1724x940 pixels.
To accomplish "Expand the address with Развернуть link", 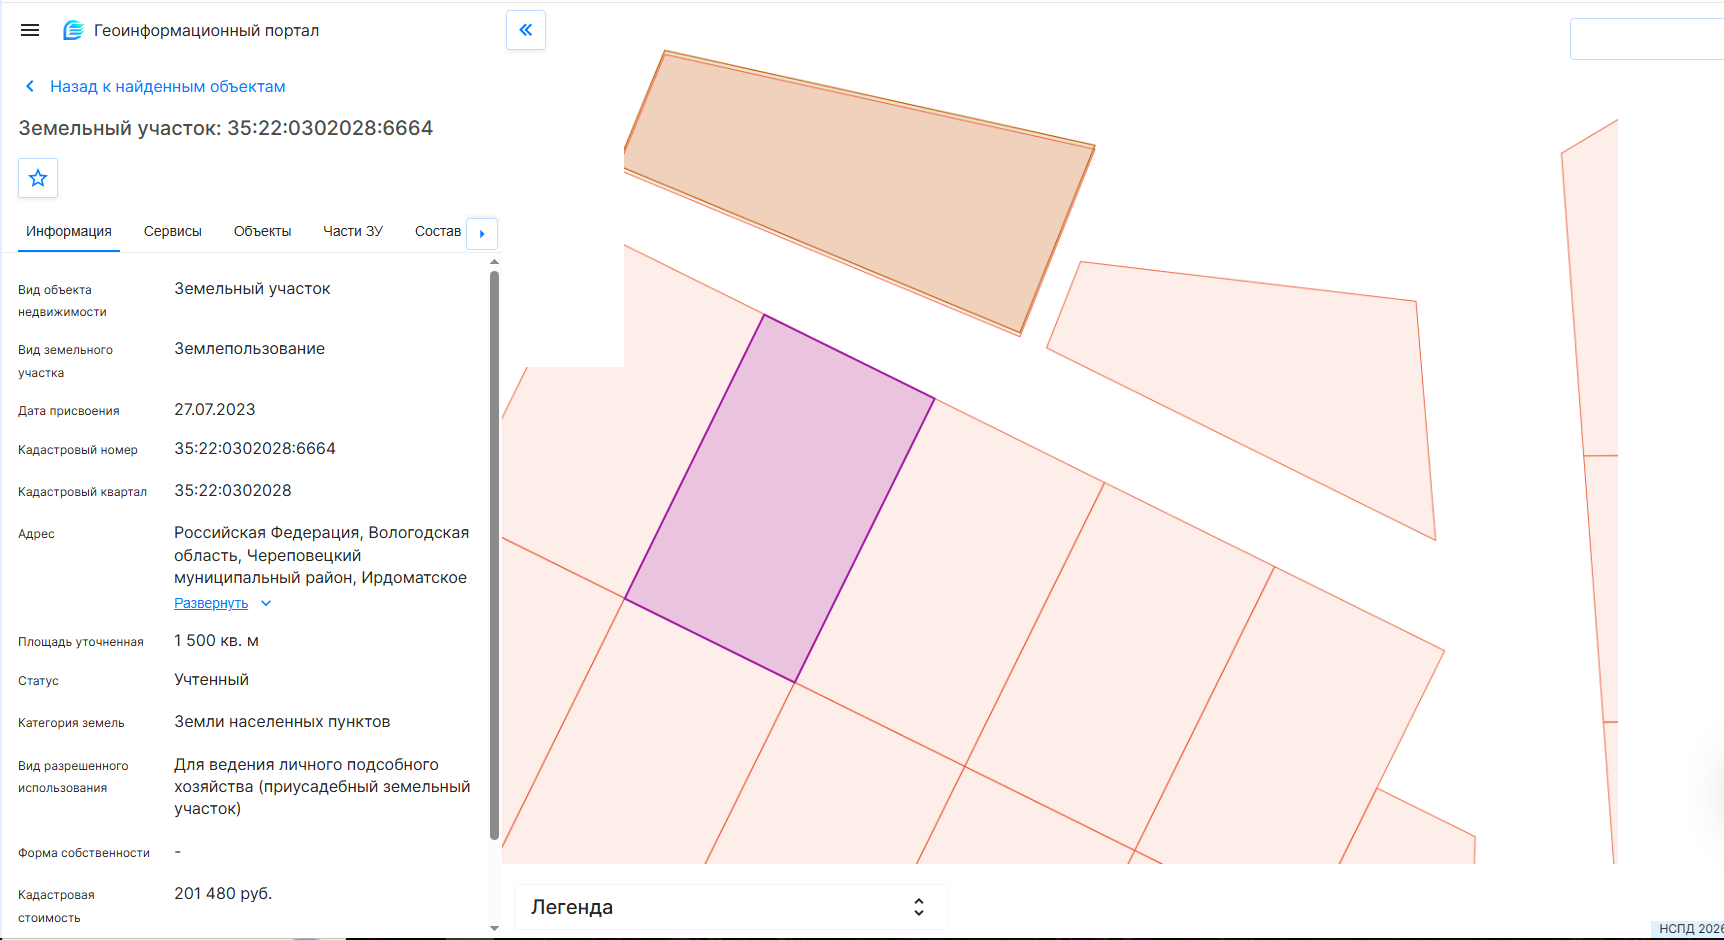I will (211, 603).
